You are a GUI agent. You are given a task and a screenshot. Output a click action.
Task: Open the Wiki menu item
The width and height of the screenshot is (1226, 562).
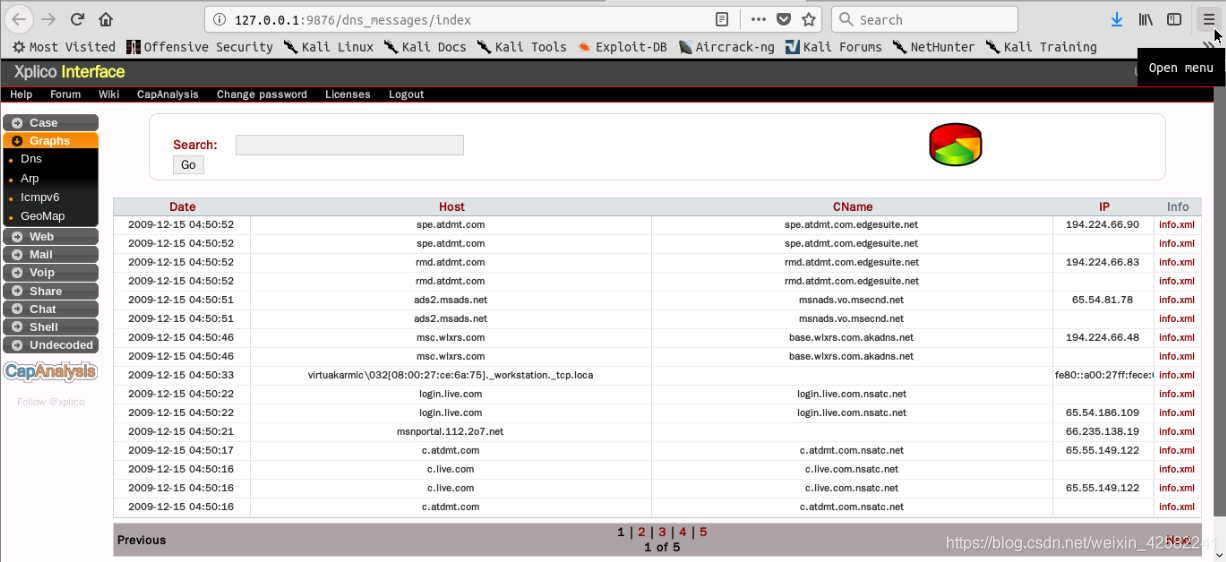point(109,94)
